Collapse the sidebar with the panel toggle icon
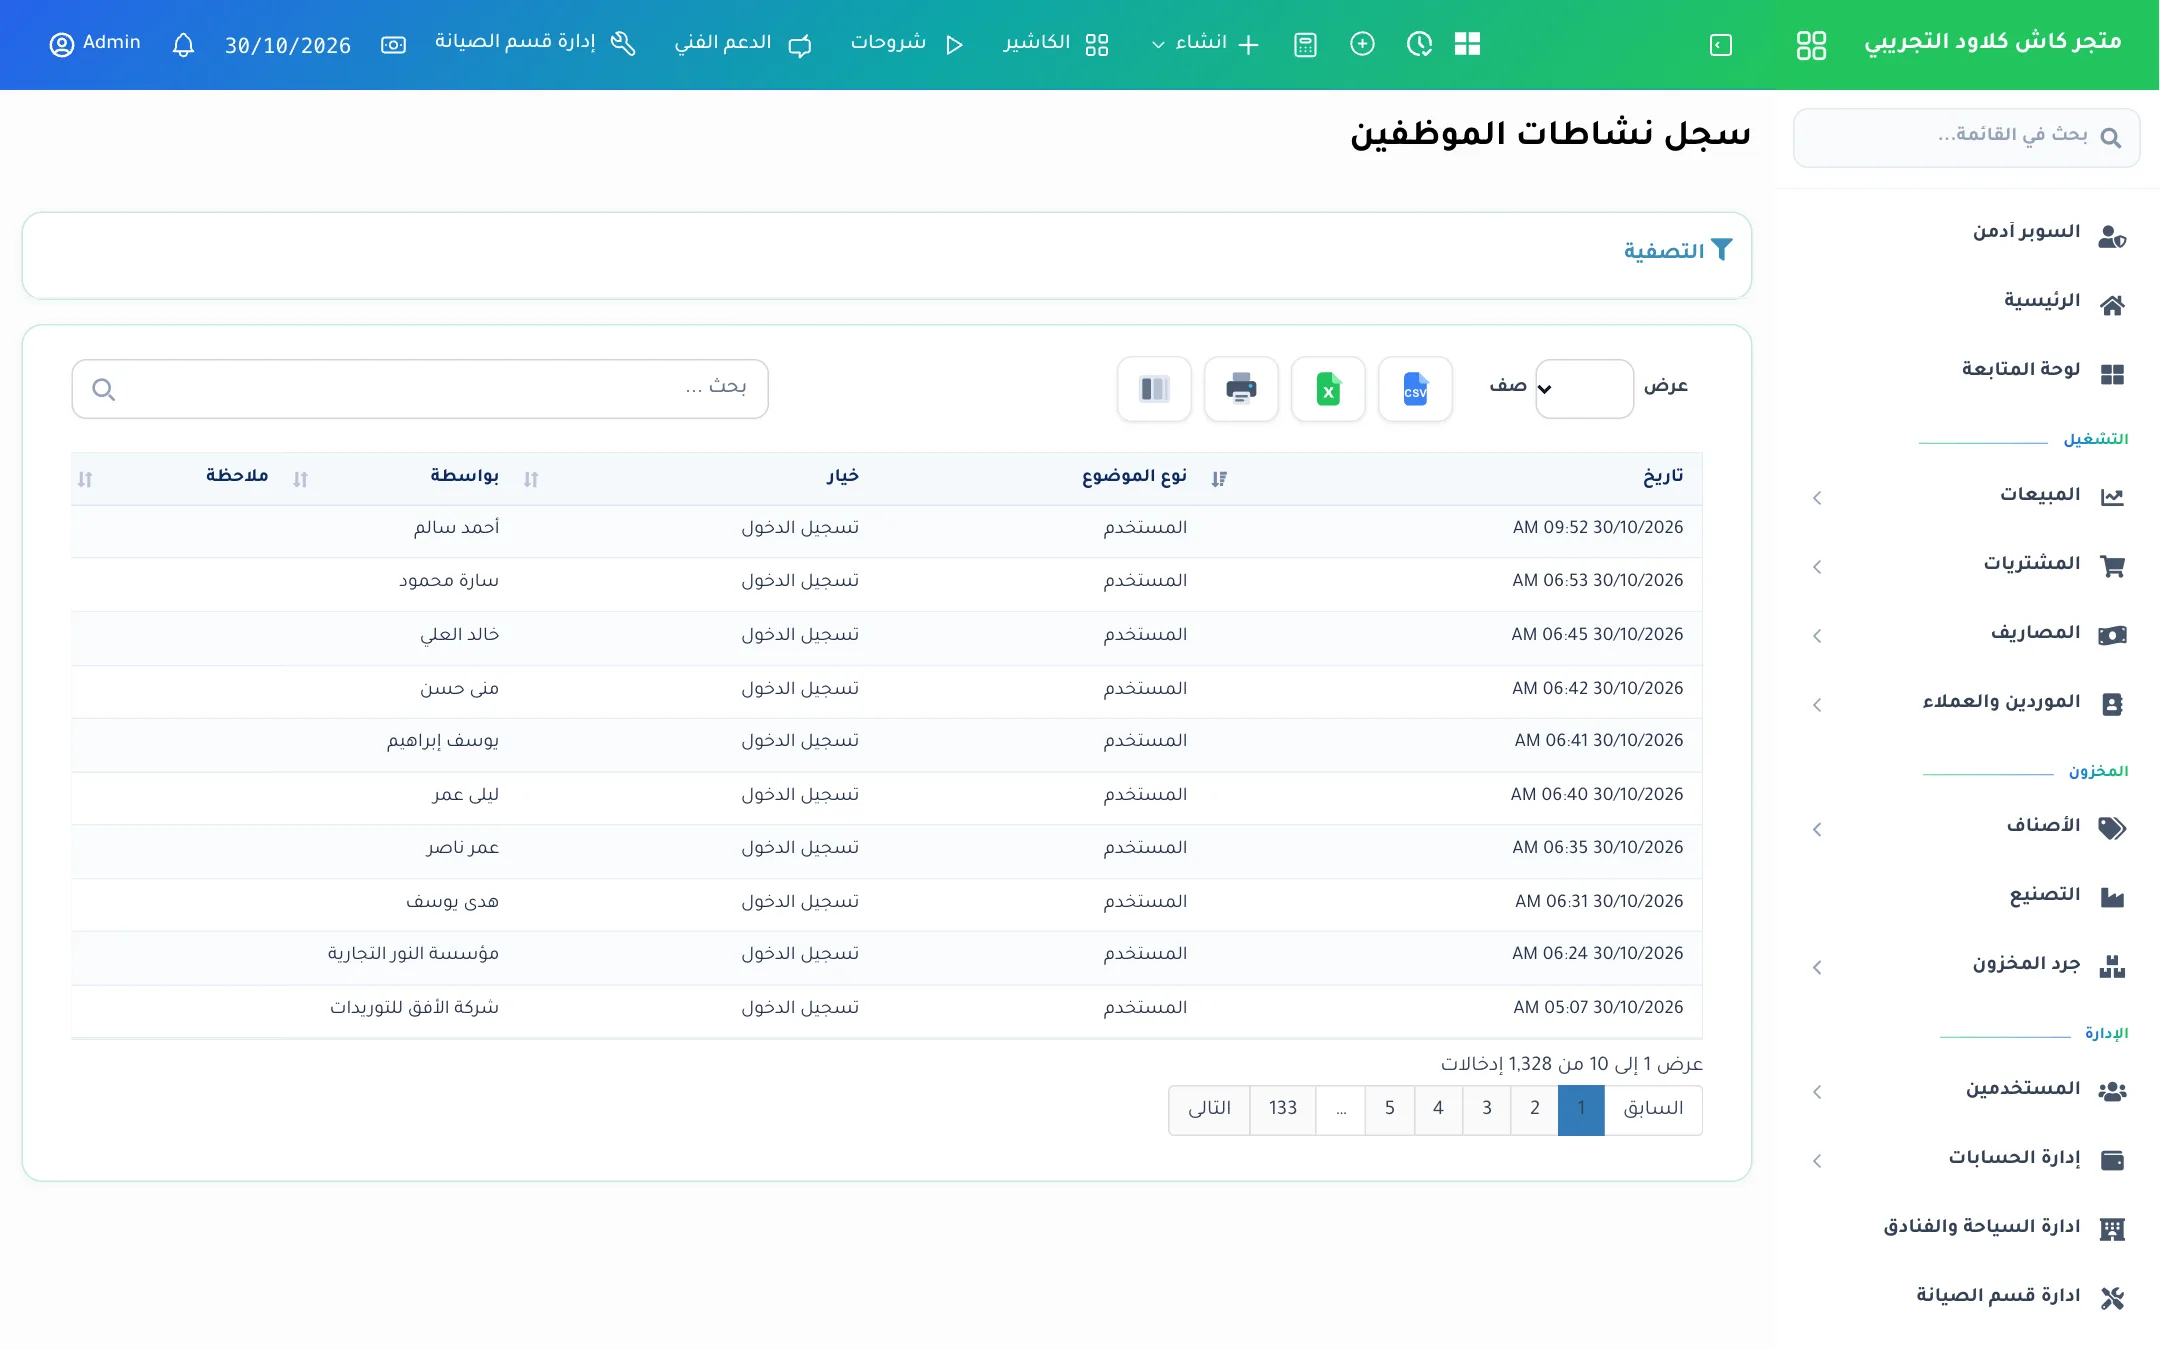Screen dimensions: 2160x1350 point(1721,45)
